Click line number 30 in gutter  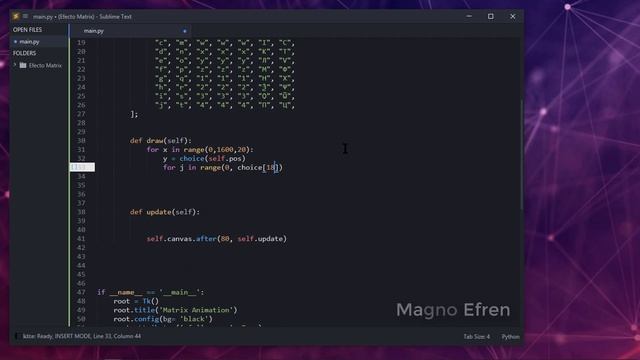tap(81, 141)
